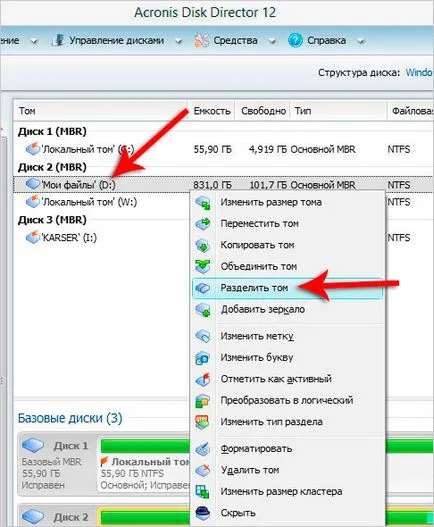Viewport: 434px width, 527px height.
Task: Click the Диск 2 icon in Базовые диски
Action: click(x=33, y=516)
